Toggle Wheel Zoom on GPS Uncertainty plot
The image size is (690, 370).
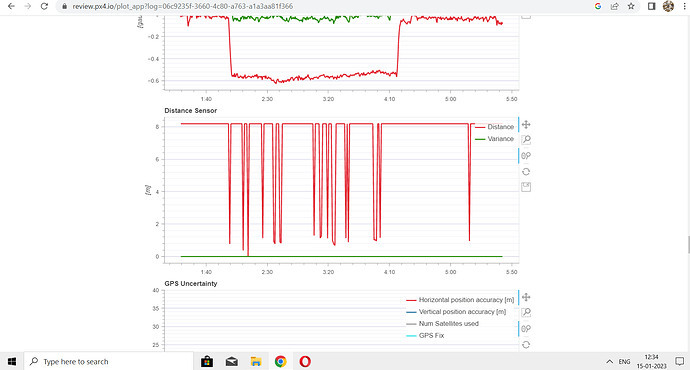[526, 329]
